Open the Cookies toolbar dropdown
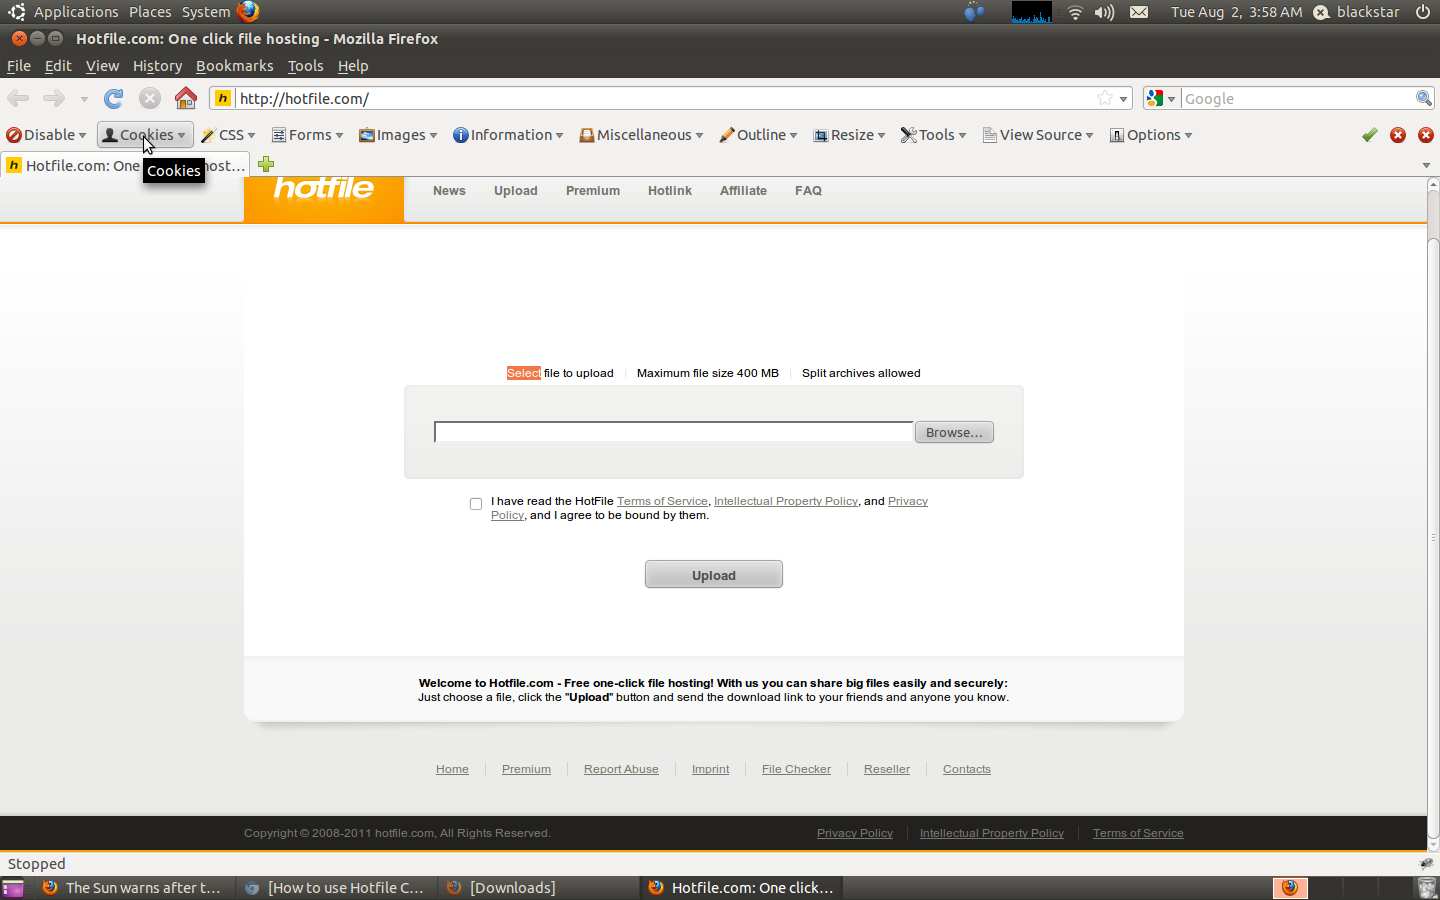The image size is (1440, 900). tap(146, 135)
